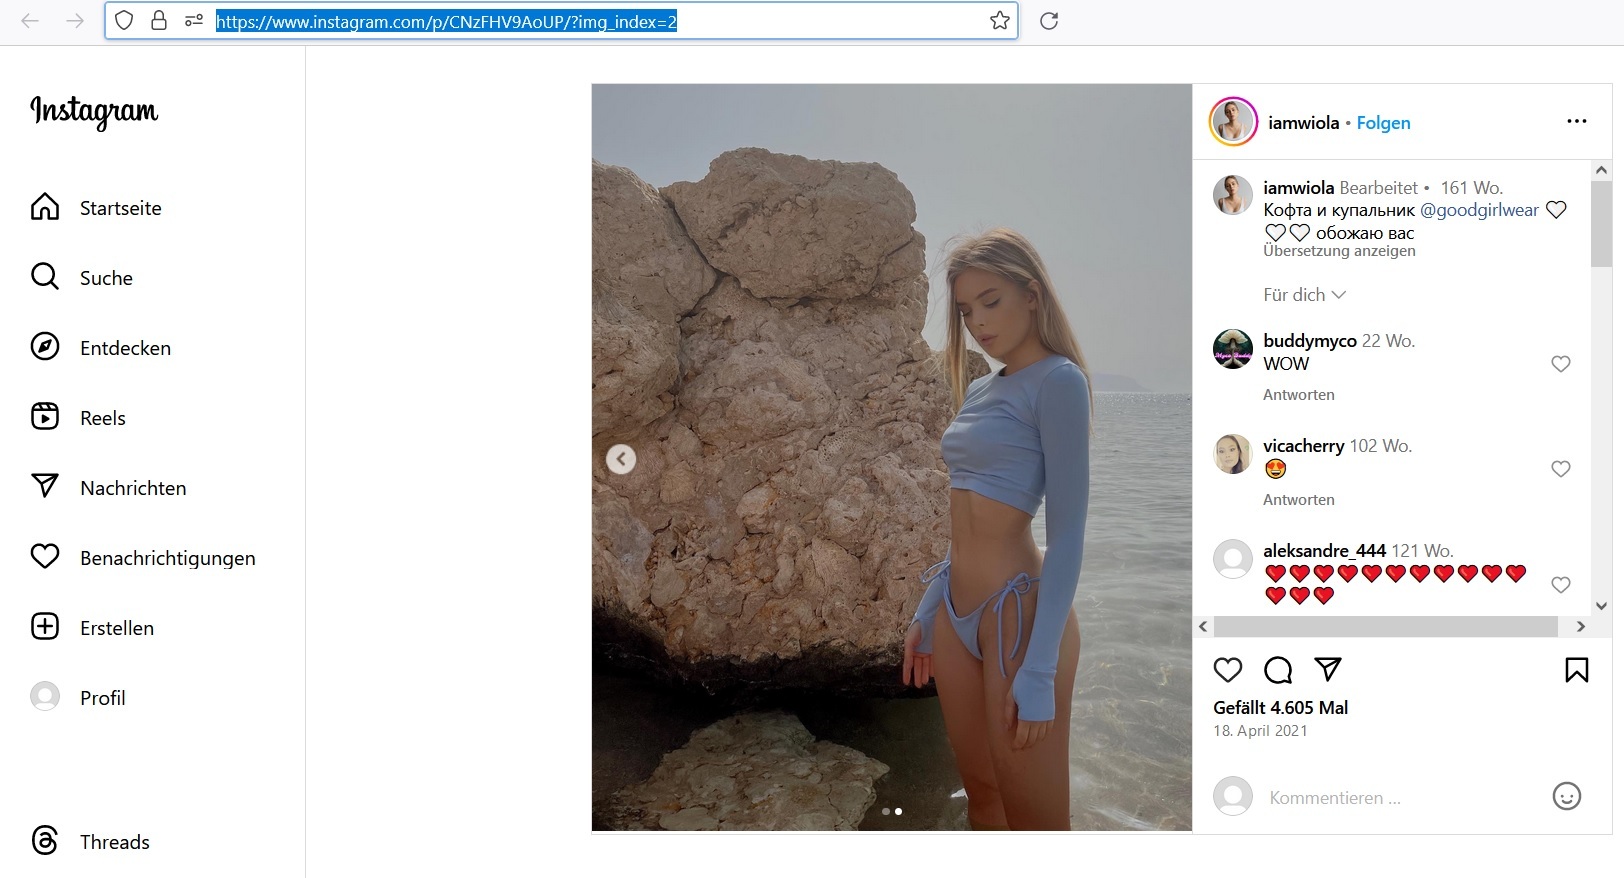The height and width of the screenshot is (878, 1624).
Task: Save post with bookmark icon
Action: click(x=1577, y=670)
